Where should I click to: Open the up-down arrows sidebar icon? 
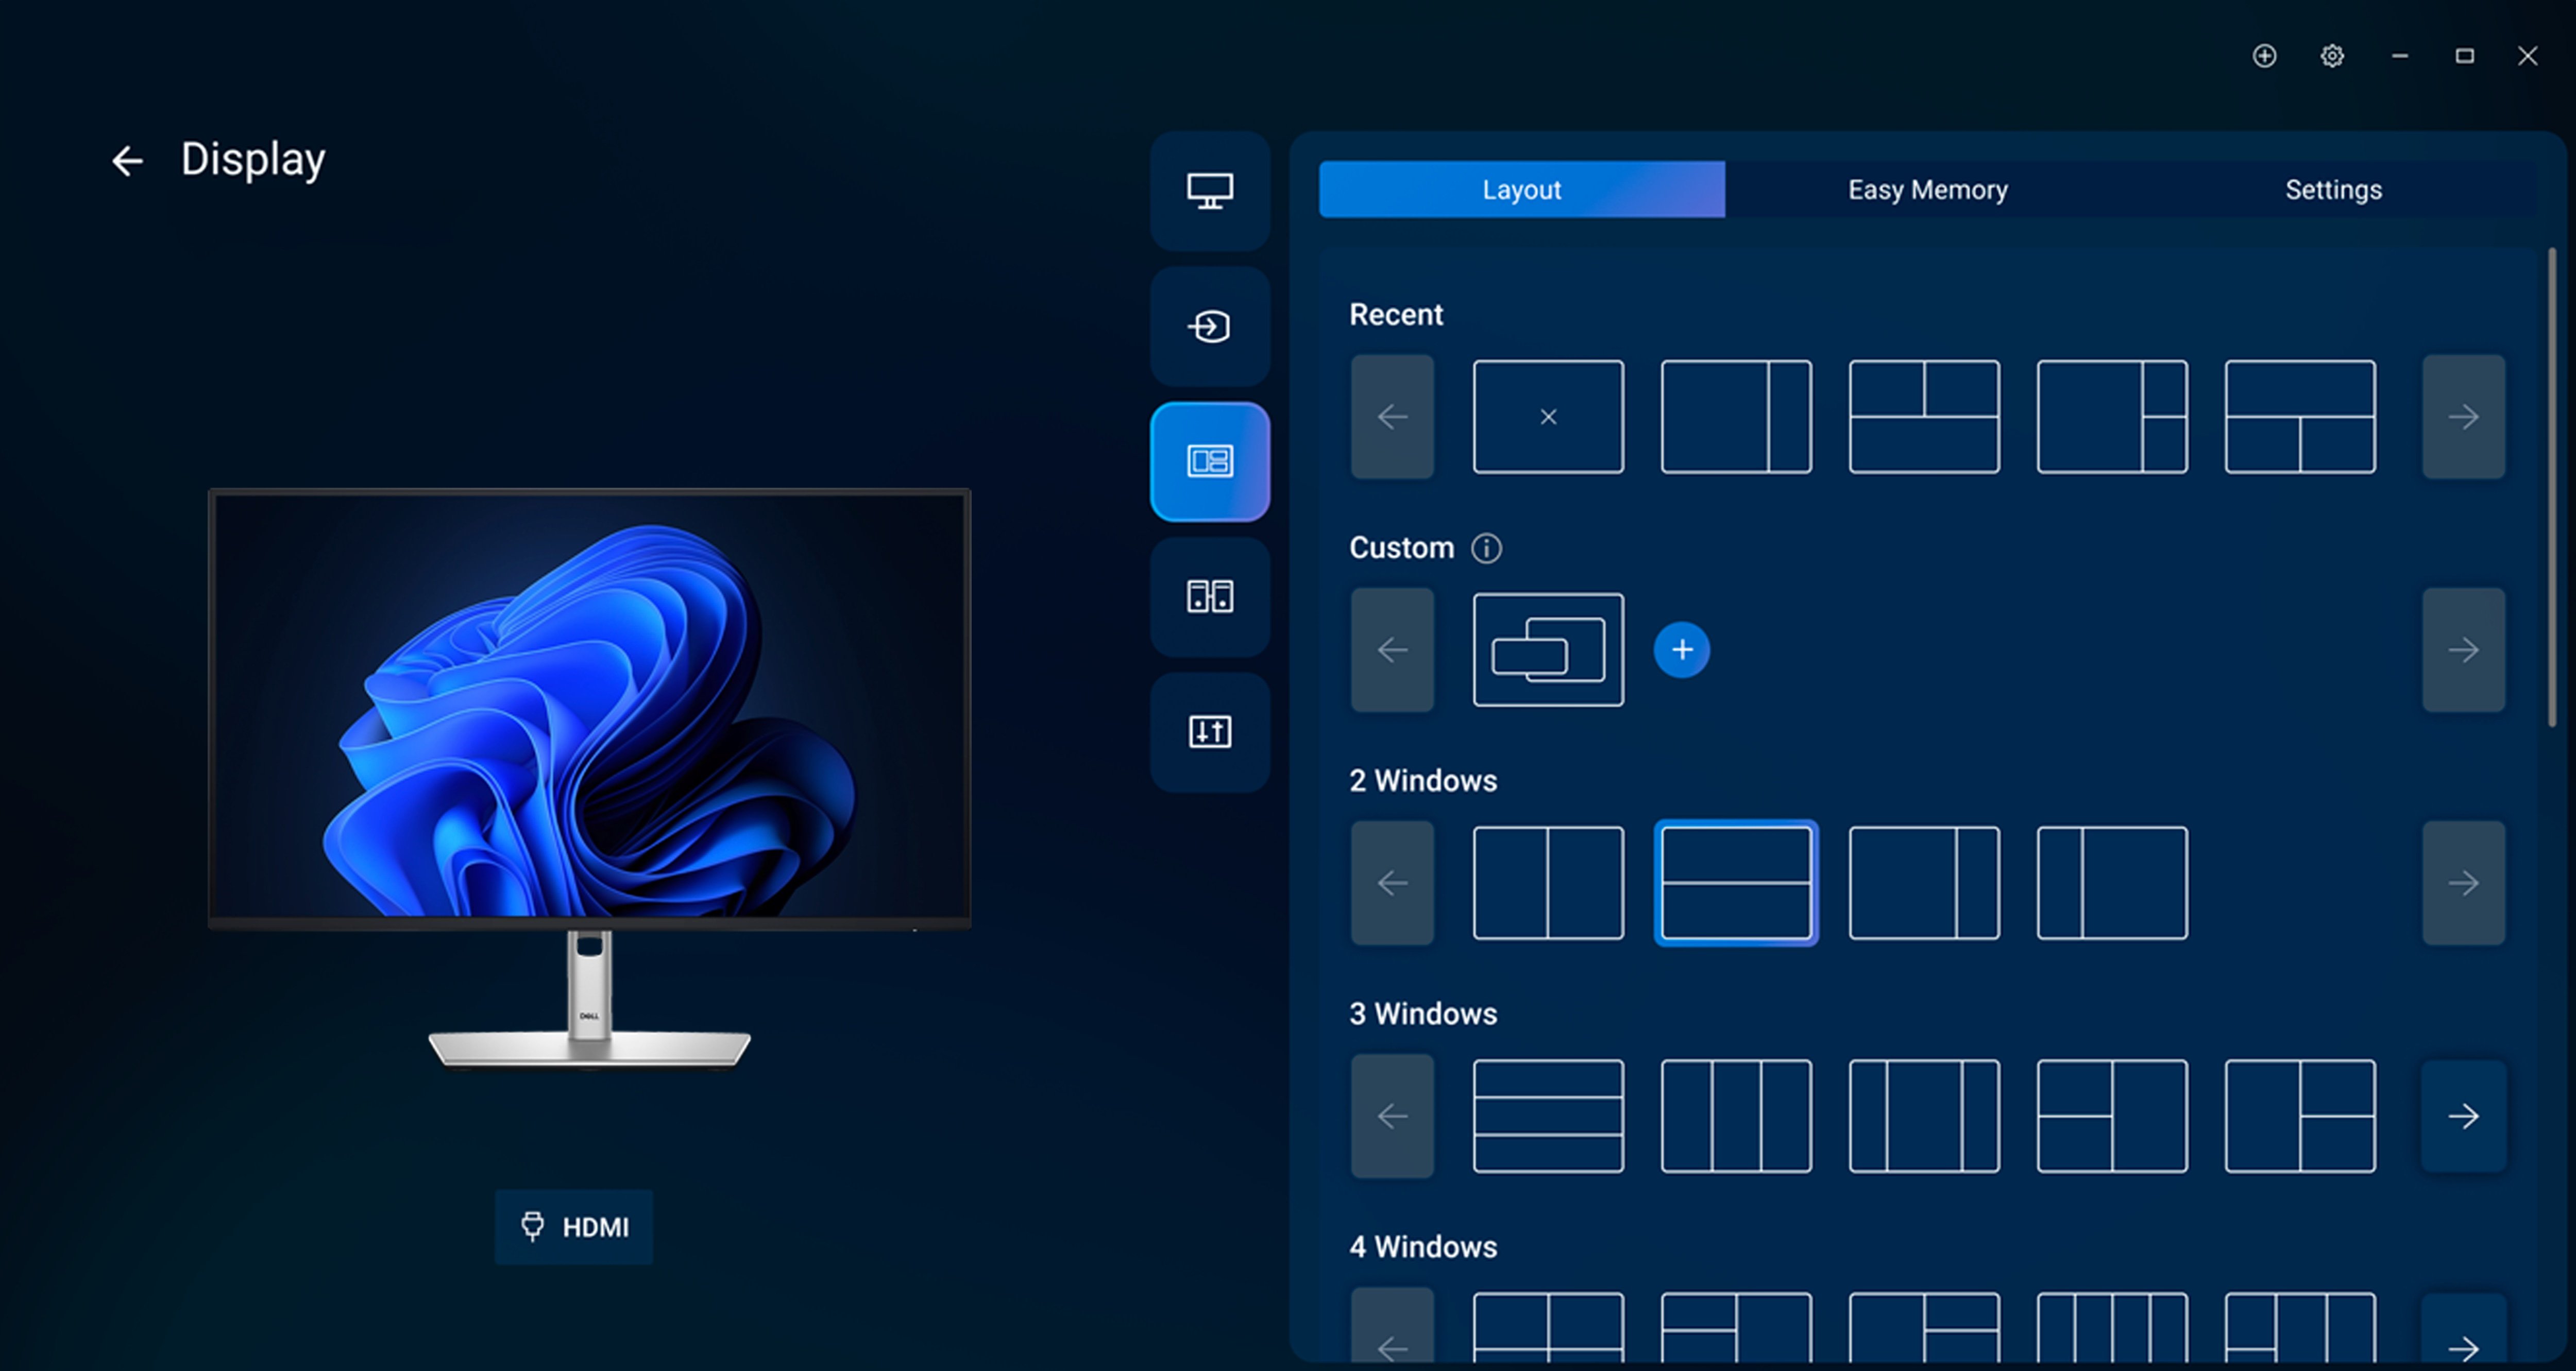point(1209,732)
